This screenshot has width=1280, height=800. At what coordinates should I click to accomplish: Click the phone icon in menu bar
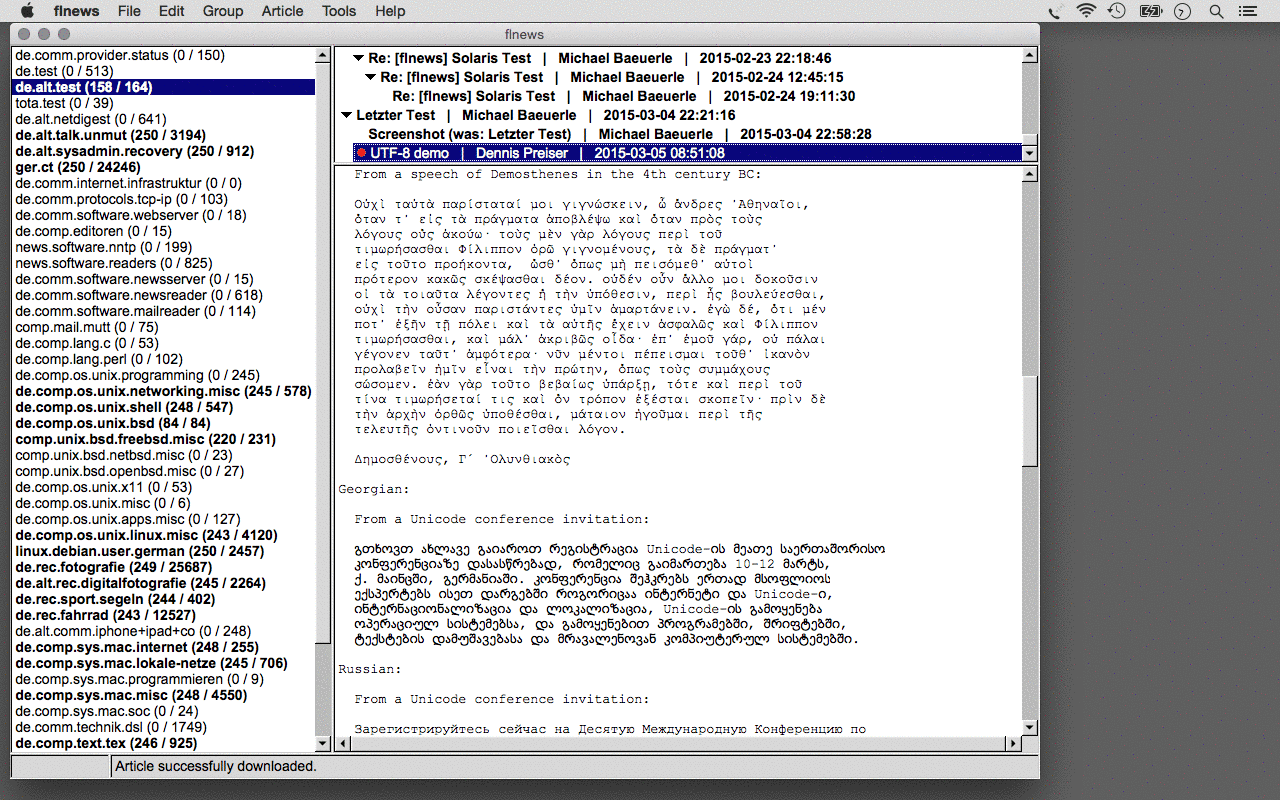pos(1056,11)
